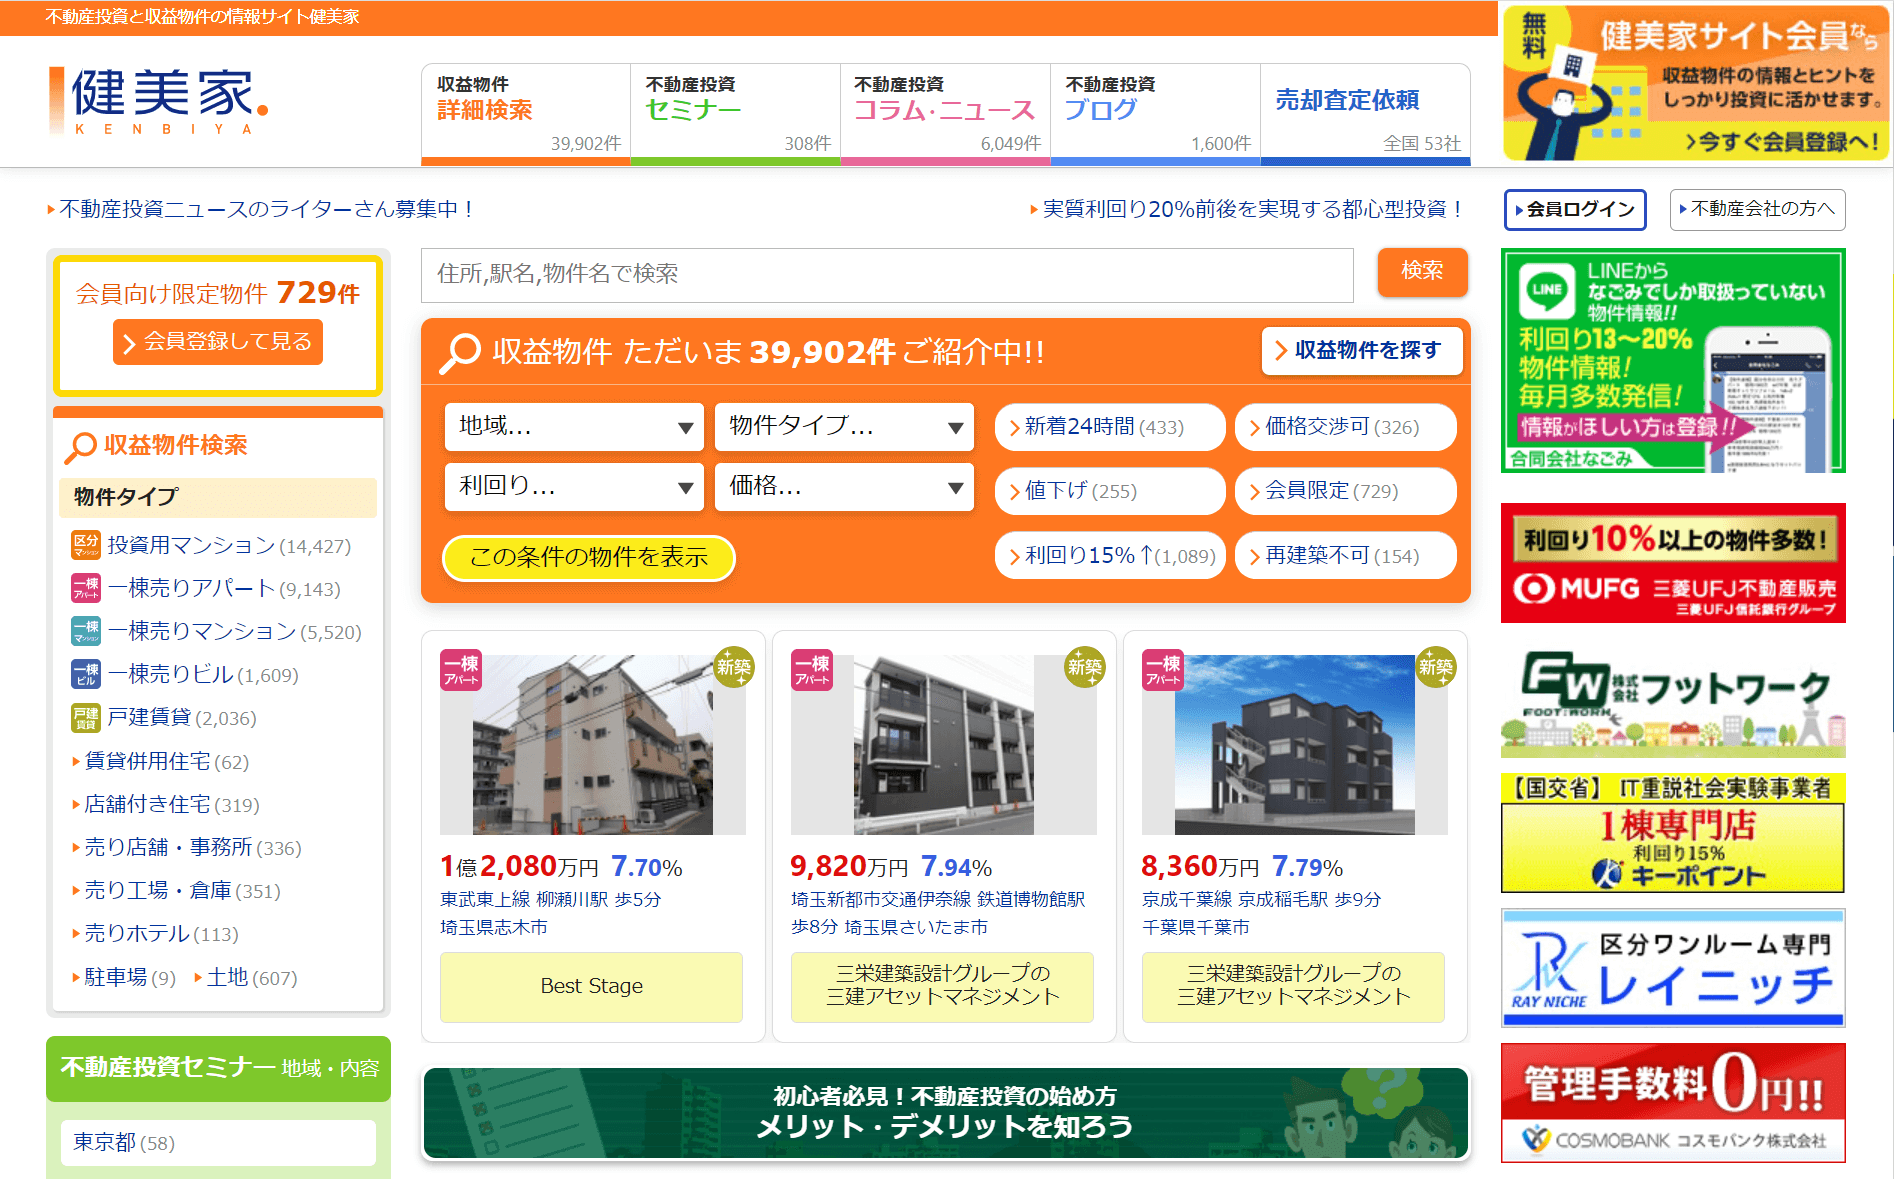Image resolution: width=1894 pixels, height=1179 pixels.
Task: Open the 鉄道博物館駅 apartment photo
Action: [944, 745]
